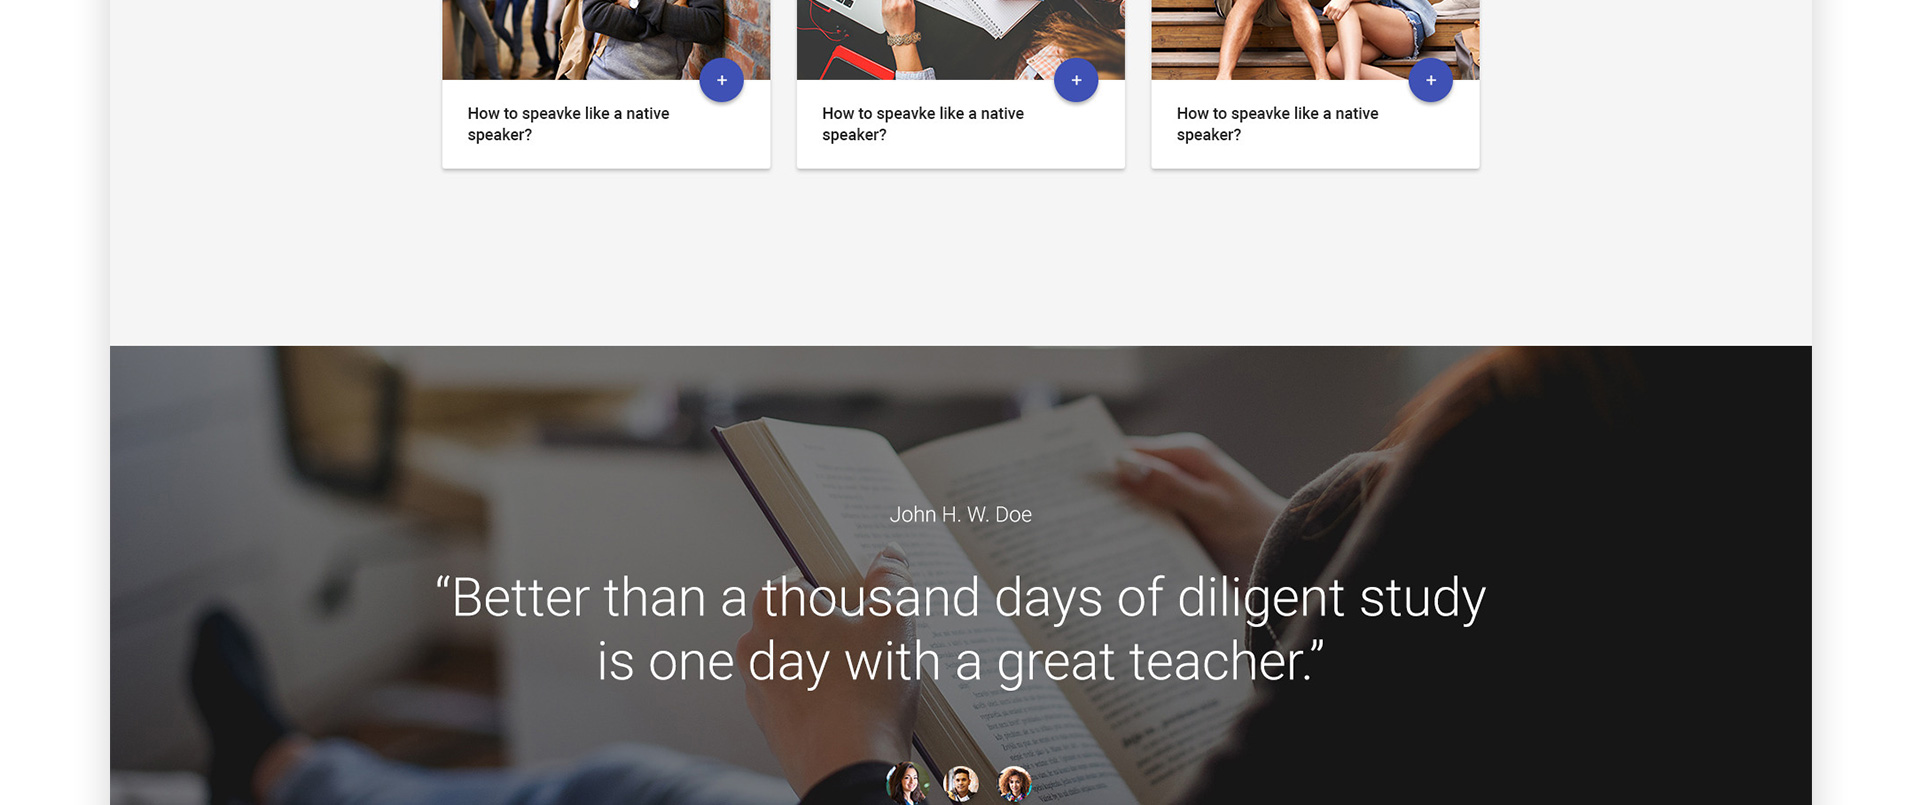Select the long dark-haired woman's testimonial avatar
This screenshot has height=805, width=1920.
click(906, 783)
